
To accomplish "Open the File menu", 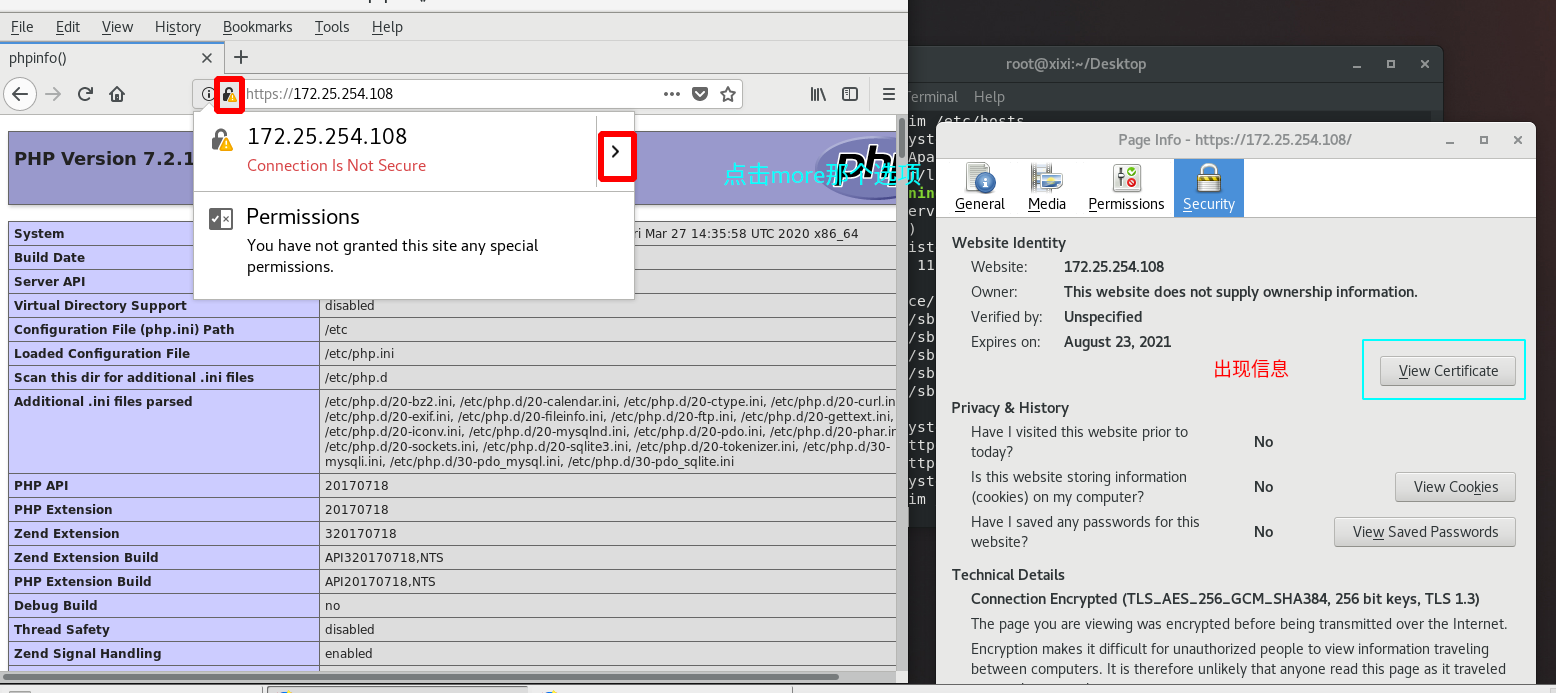I will pos(22,27).
